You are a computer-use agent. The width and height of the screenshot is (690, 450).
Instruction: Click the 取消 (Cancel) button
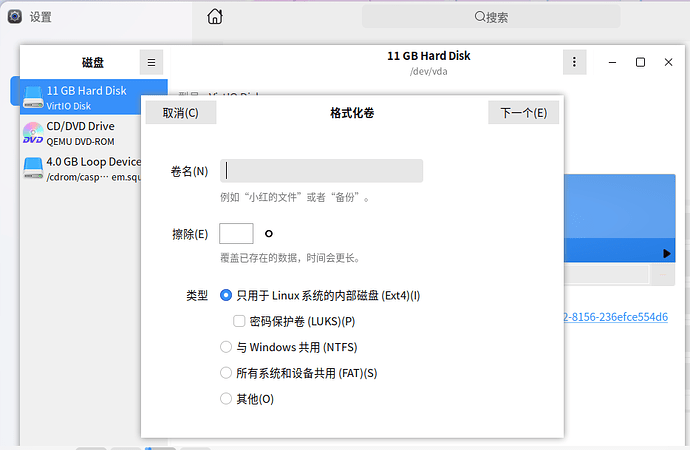coord(181,112)
